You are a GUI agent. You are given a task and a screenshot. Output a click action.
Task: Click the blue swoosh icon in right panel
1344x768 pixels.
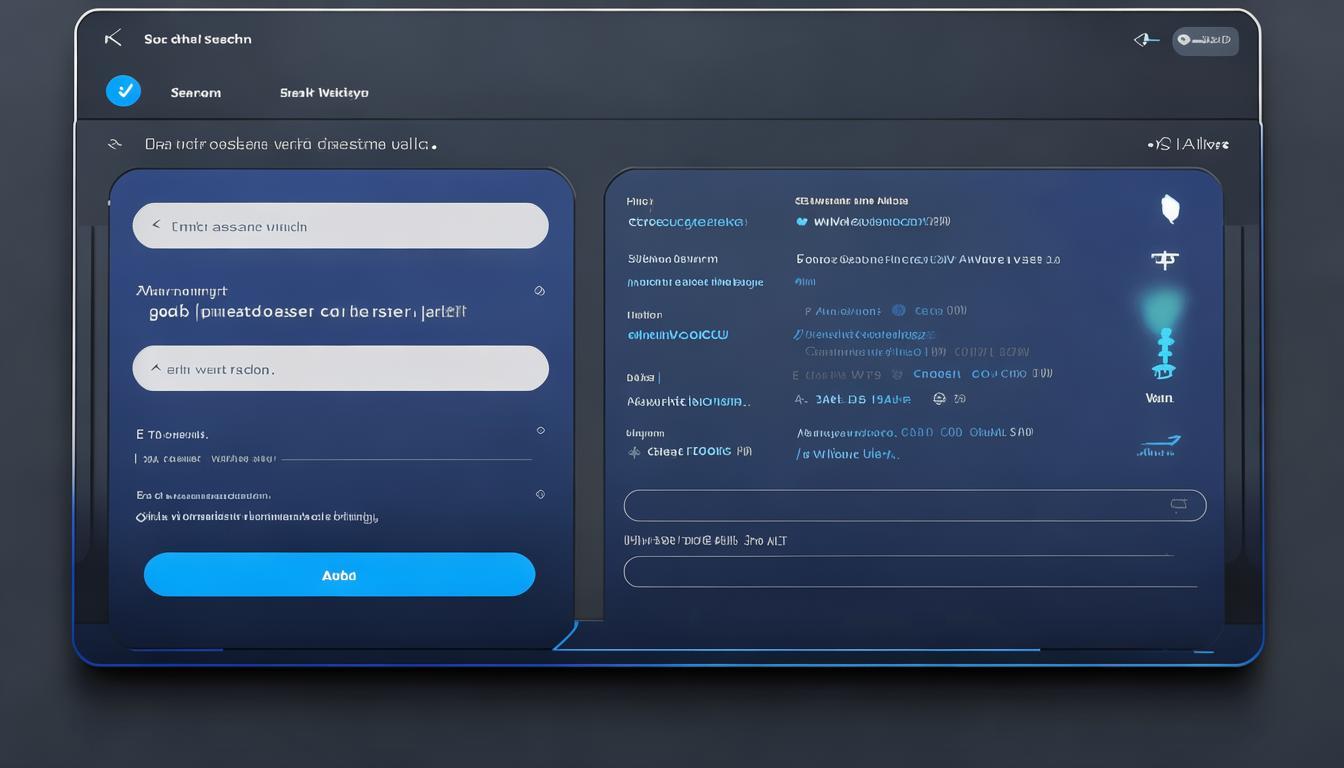pyautogui.click(x=1159, y=446)
